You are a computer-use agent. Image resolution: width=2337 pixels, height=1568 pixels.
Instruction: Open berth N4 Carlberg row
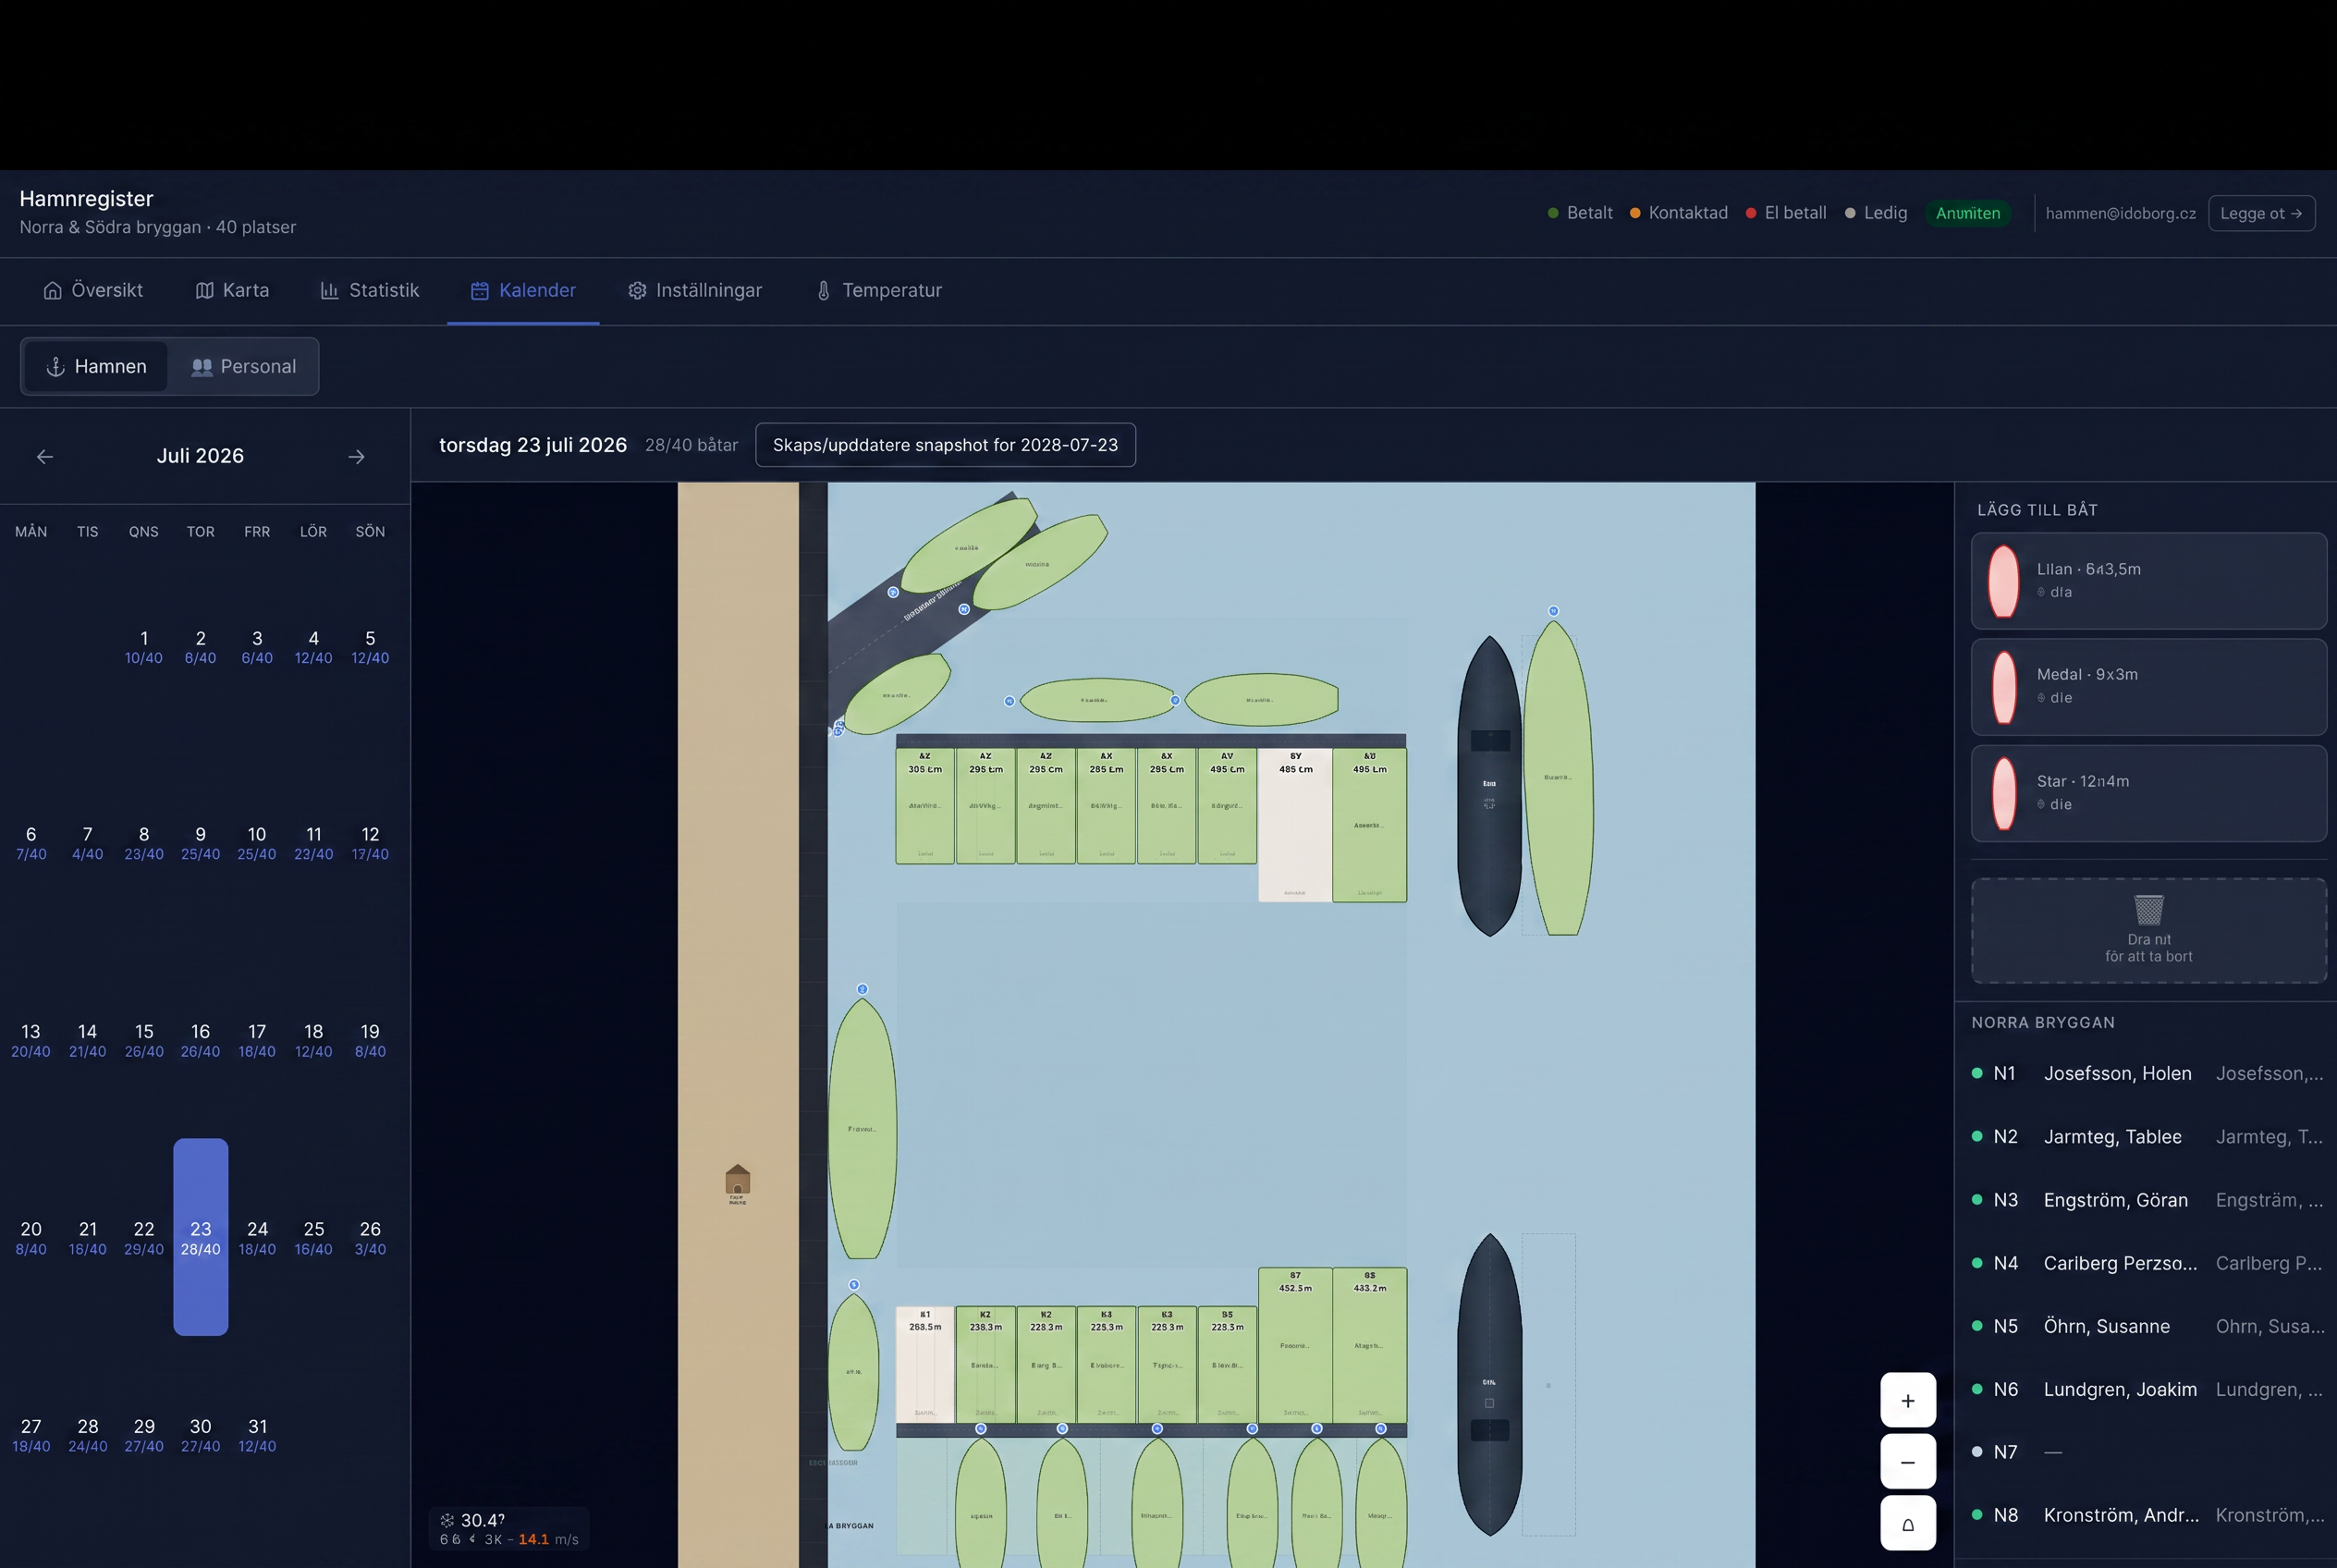click(2148, 1263)
